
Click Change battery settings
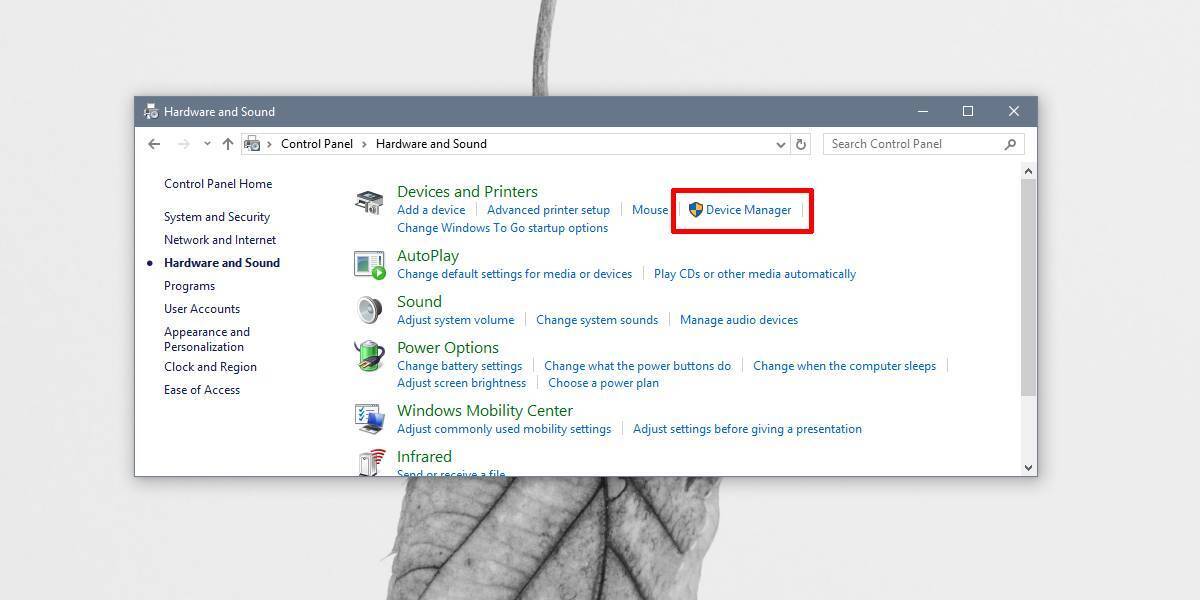[460, 365]
